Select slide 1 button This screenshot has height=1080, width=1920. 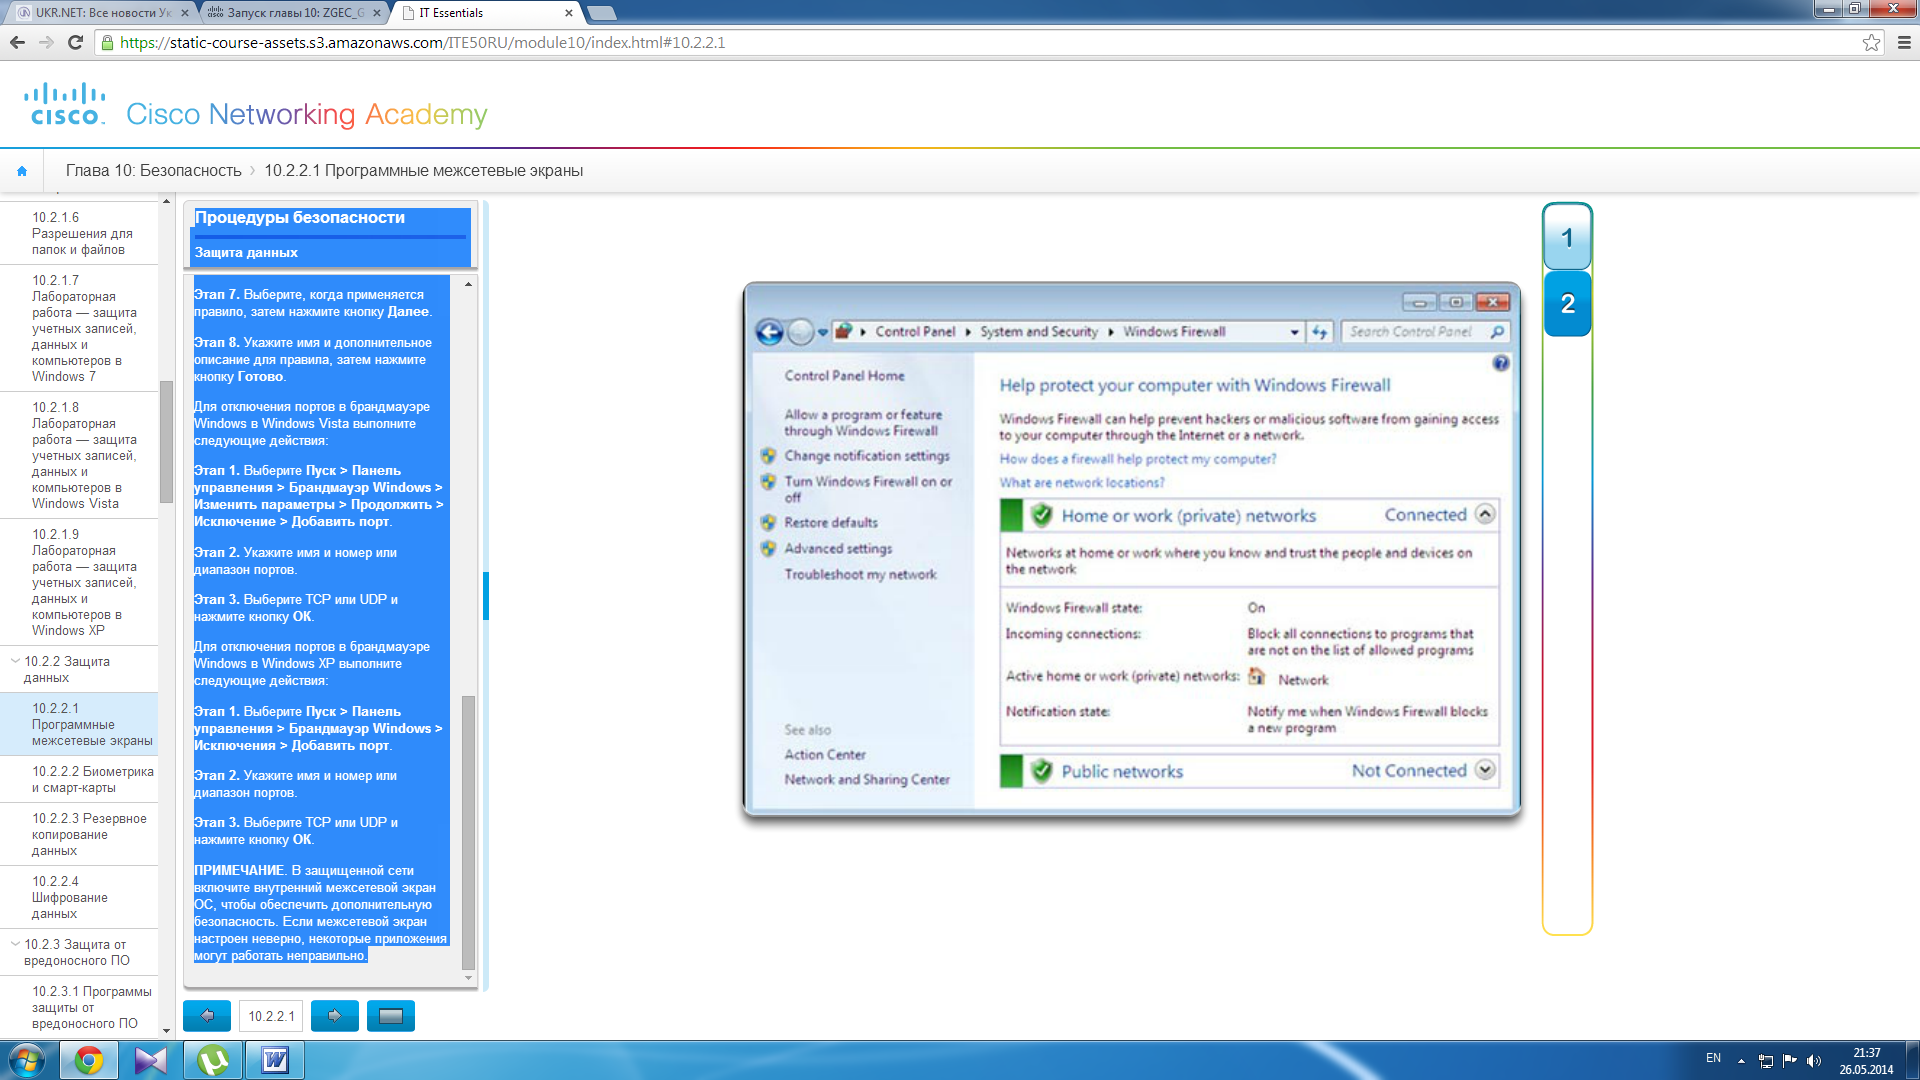coord(1567,237)
